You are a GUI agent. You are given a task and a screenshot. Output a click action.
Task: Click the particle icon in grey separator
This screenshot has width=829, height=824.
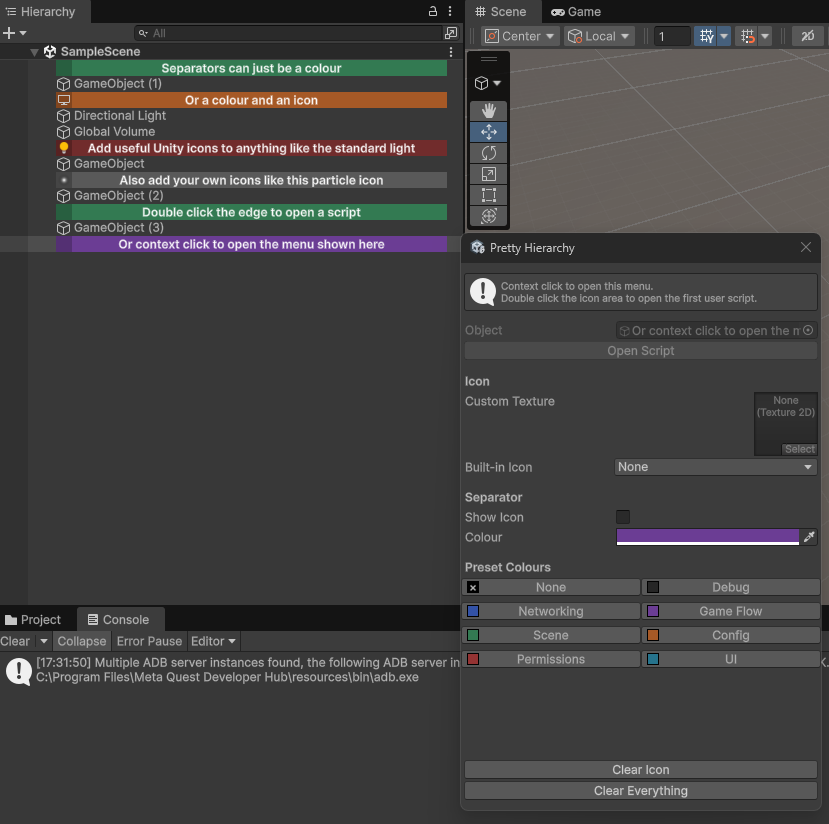point(63,180)
